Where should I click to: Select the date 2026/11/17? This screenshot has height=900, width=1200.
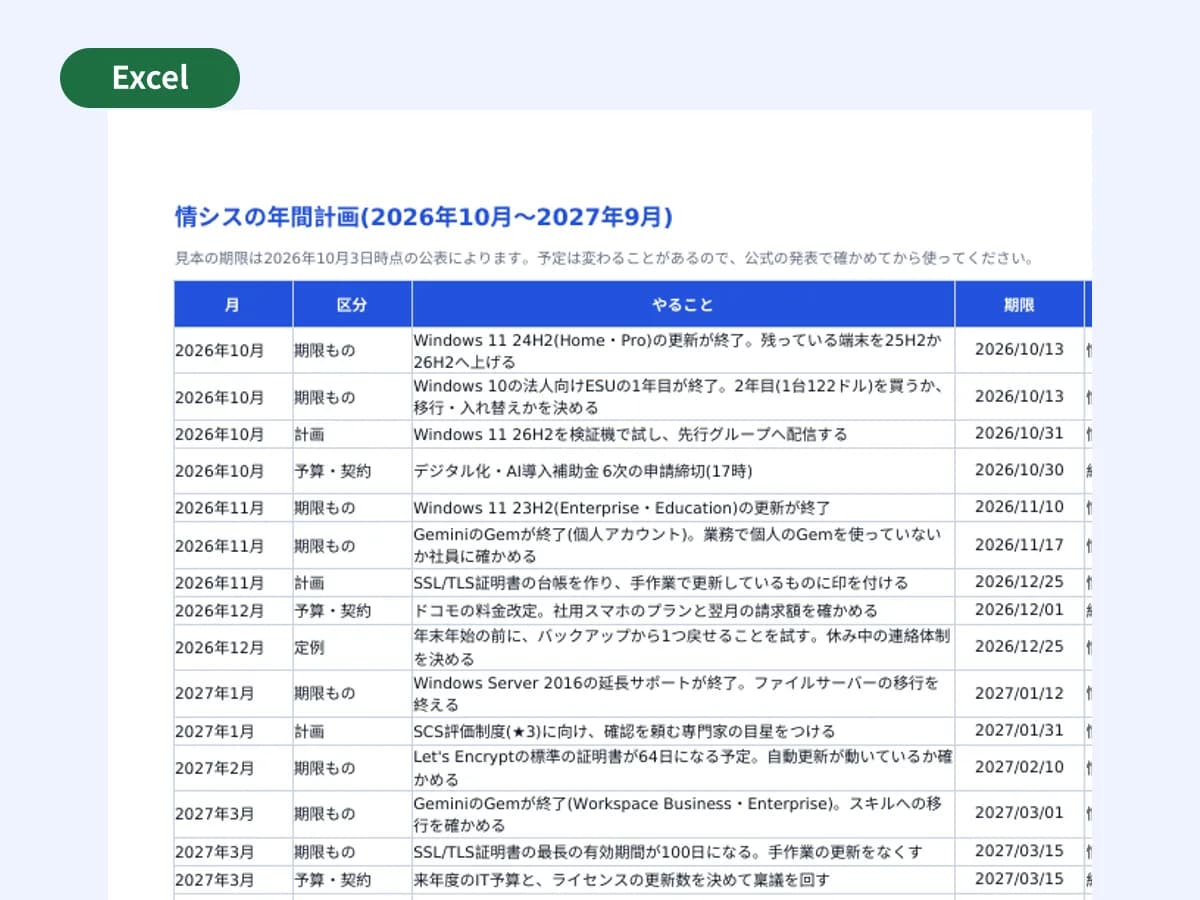[1019, 545]
